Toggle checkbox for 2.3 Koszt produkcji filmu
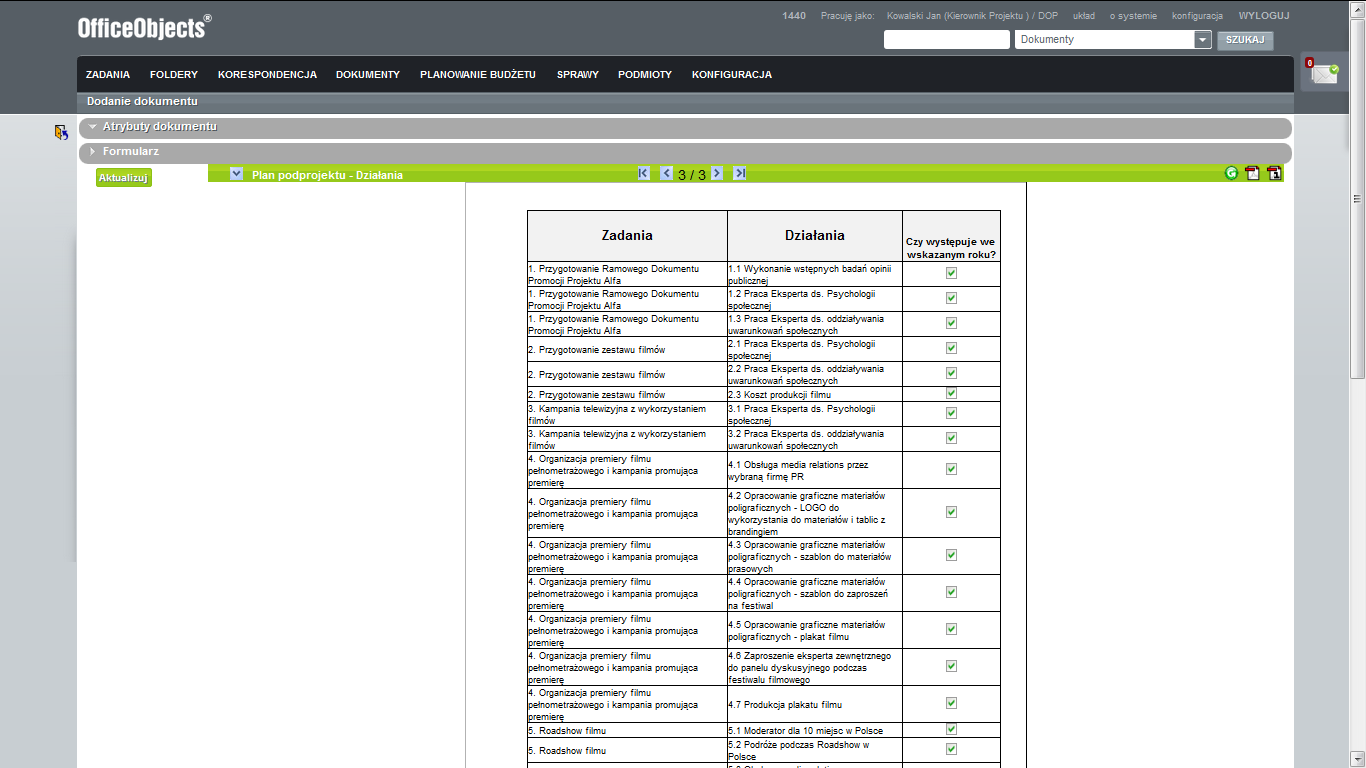 (951, 393)
